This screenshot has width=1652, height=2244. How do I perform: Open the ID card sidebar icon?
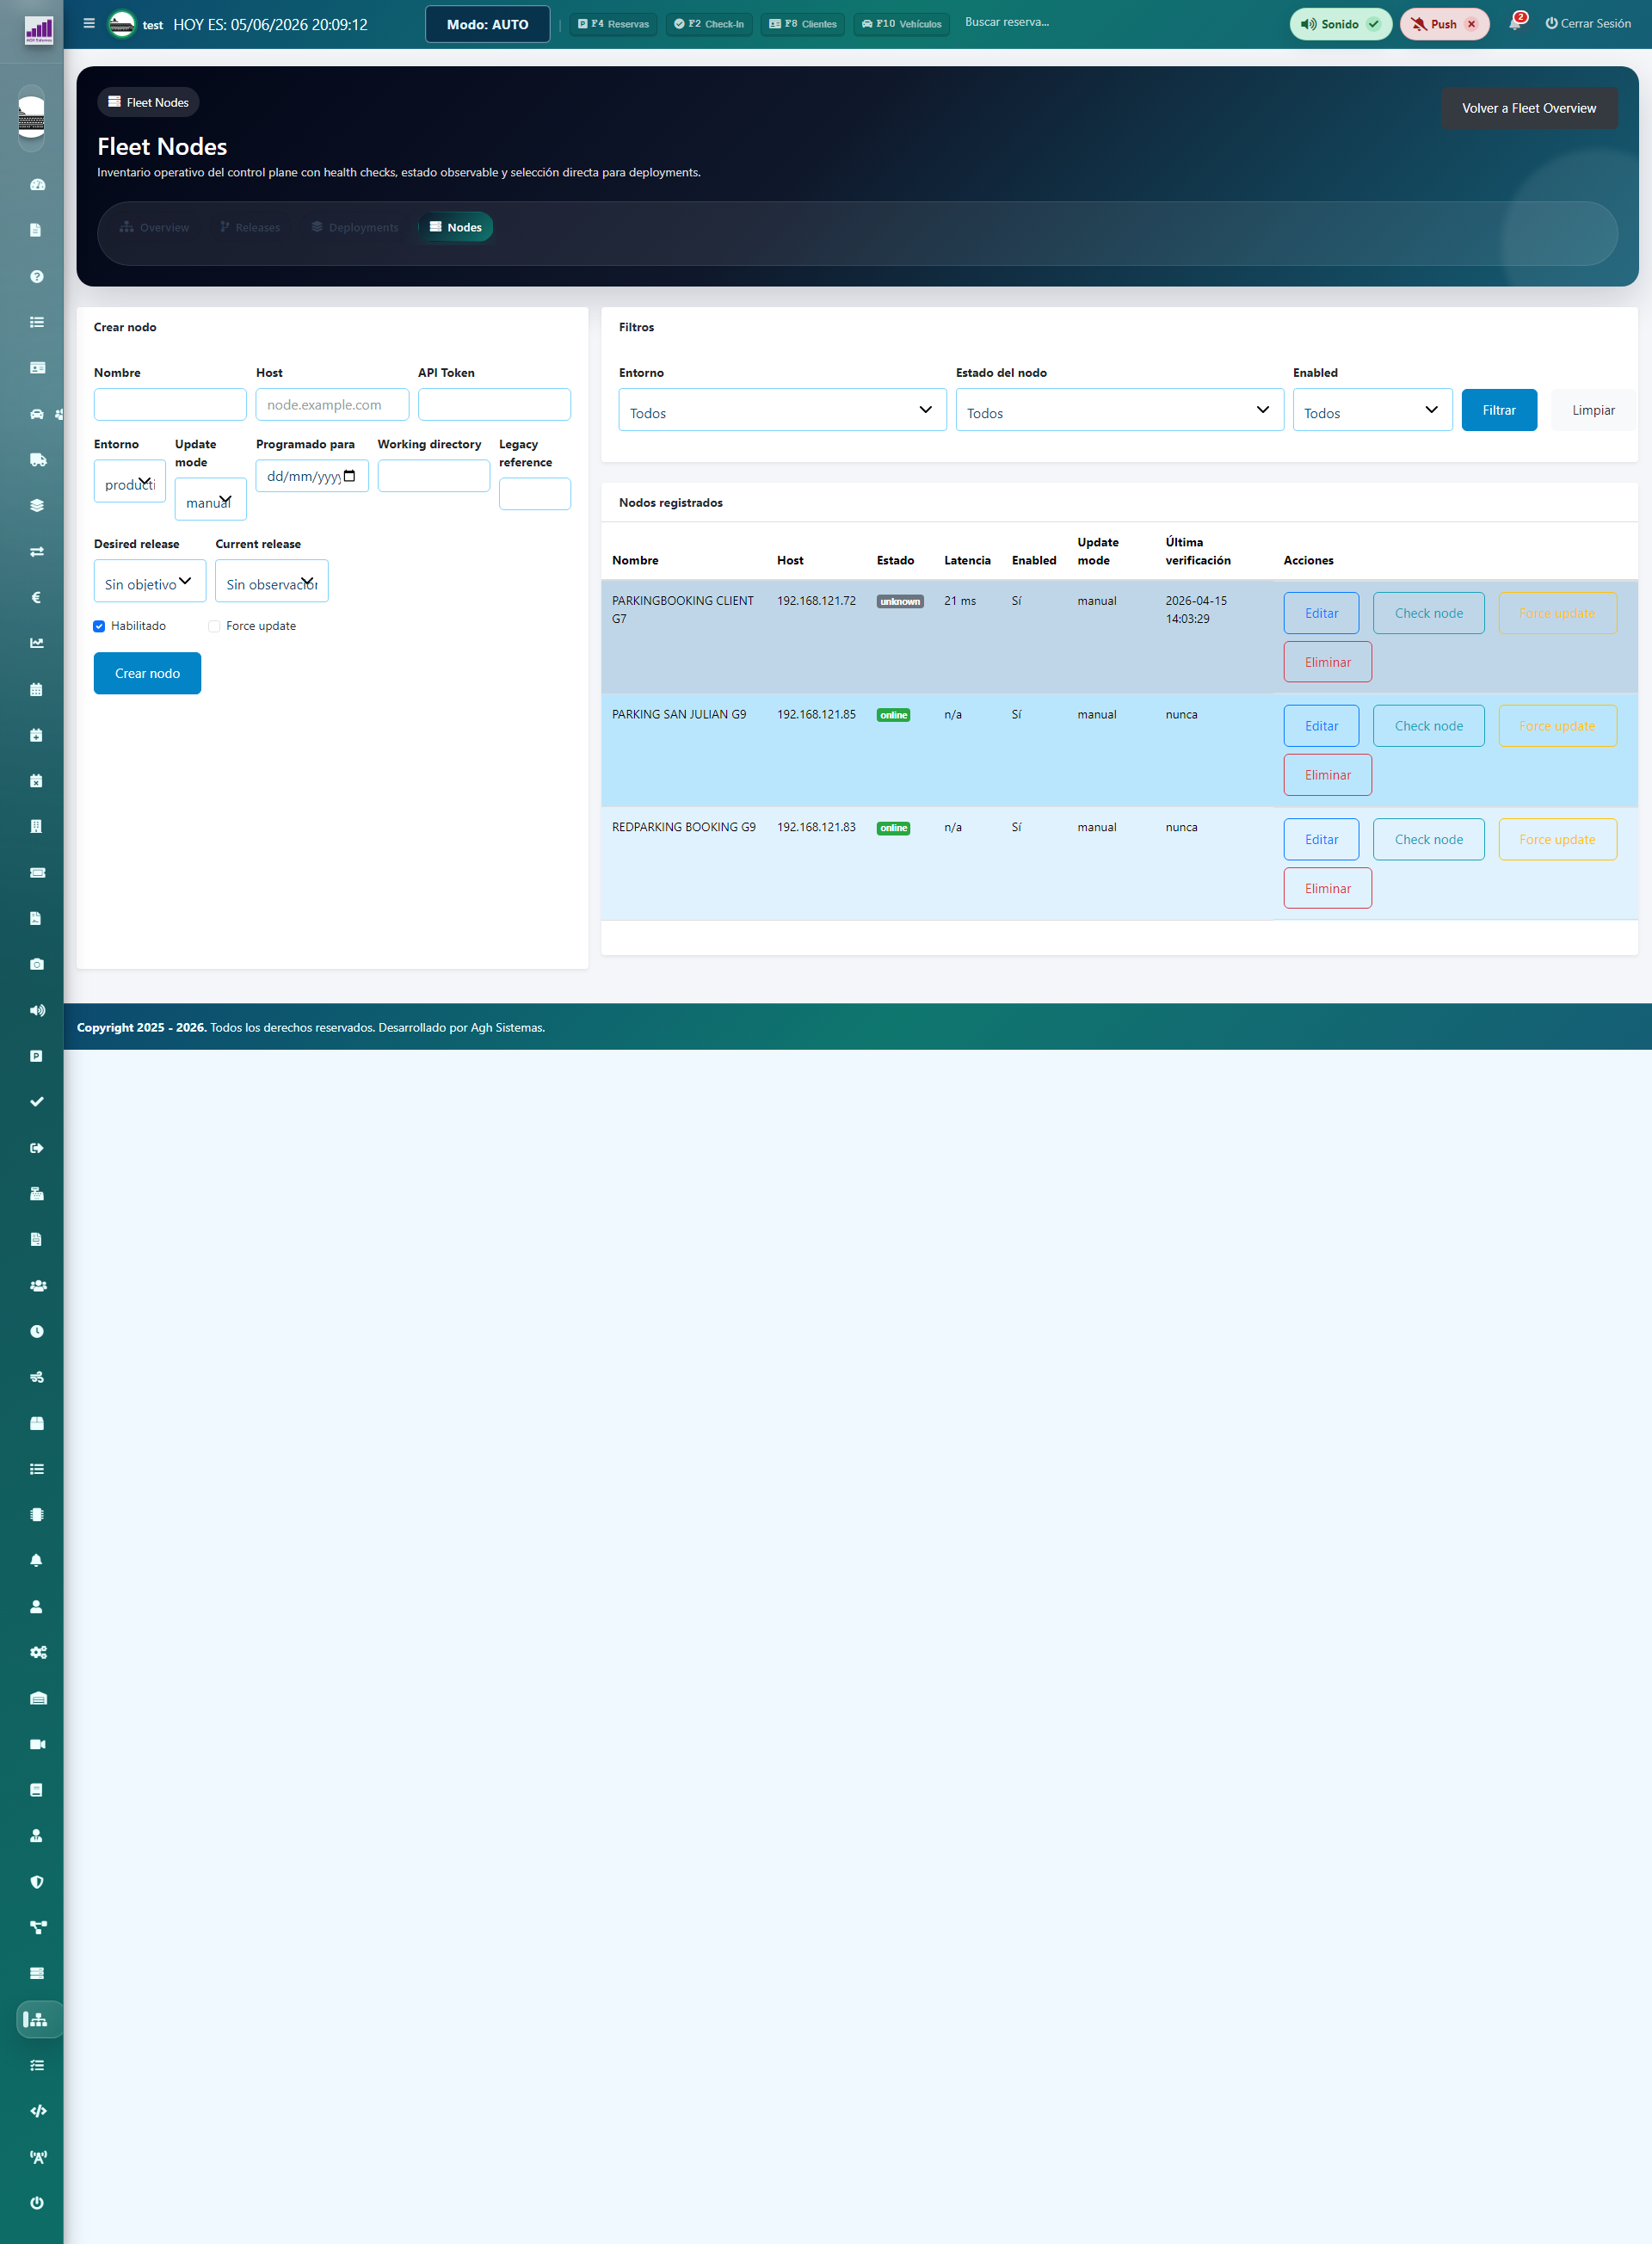coord(37,368)
